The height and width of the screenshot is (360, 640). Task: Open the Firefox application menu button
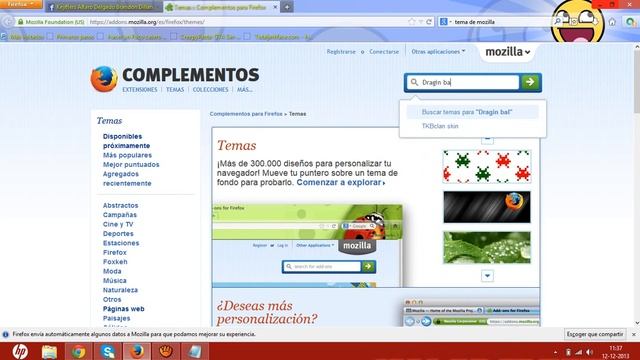click(x=20, y=4)
